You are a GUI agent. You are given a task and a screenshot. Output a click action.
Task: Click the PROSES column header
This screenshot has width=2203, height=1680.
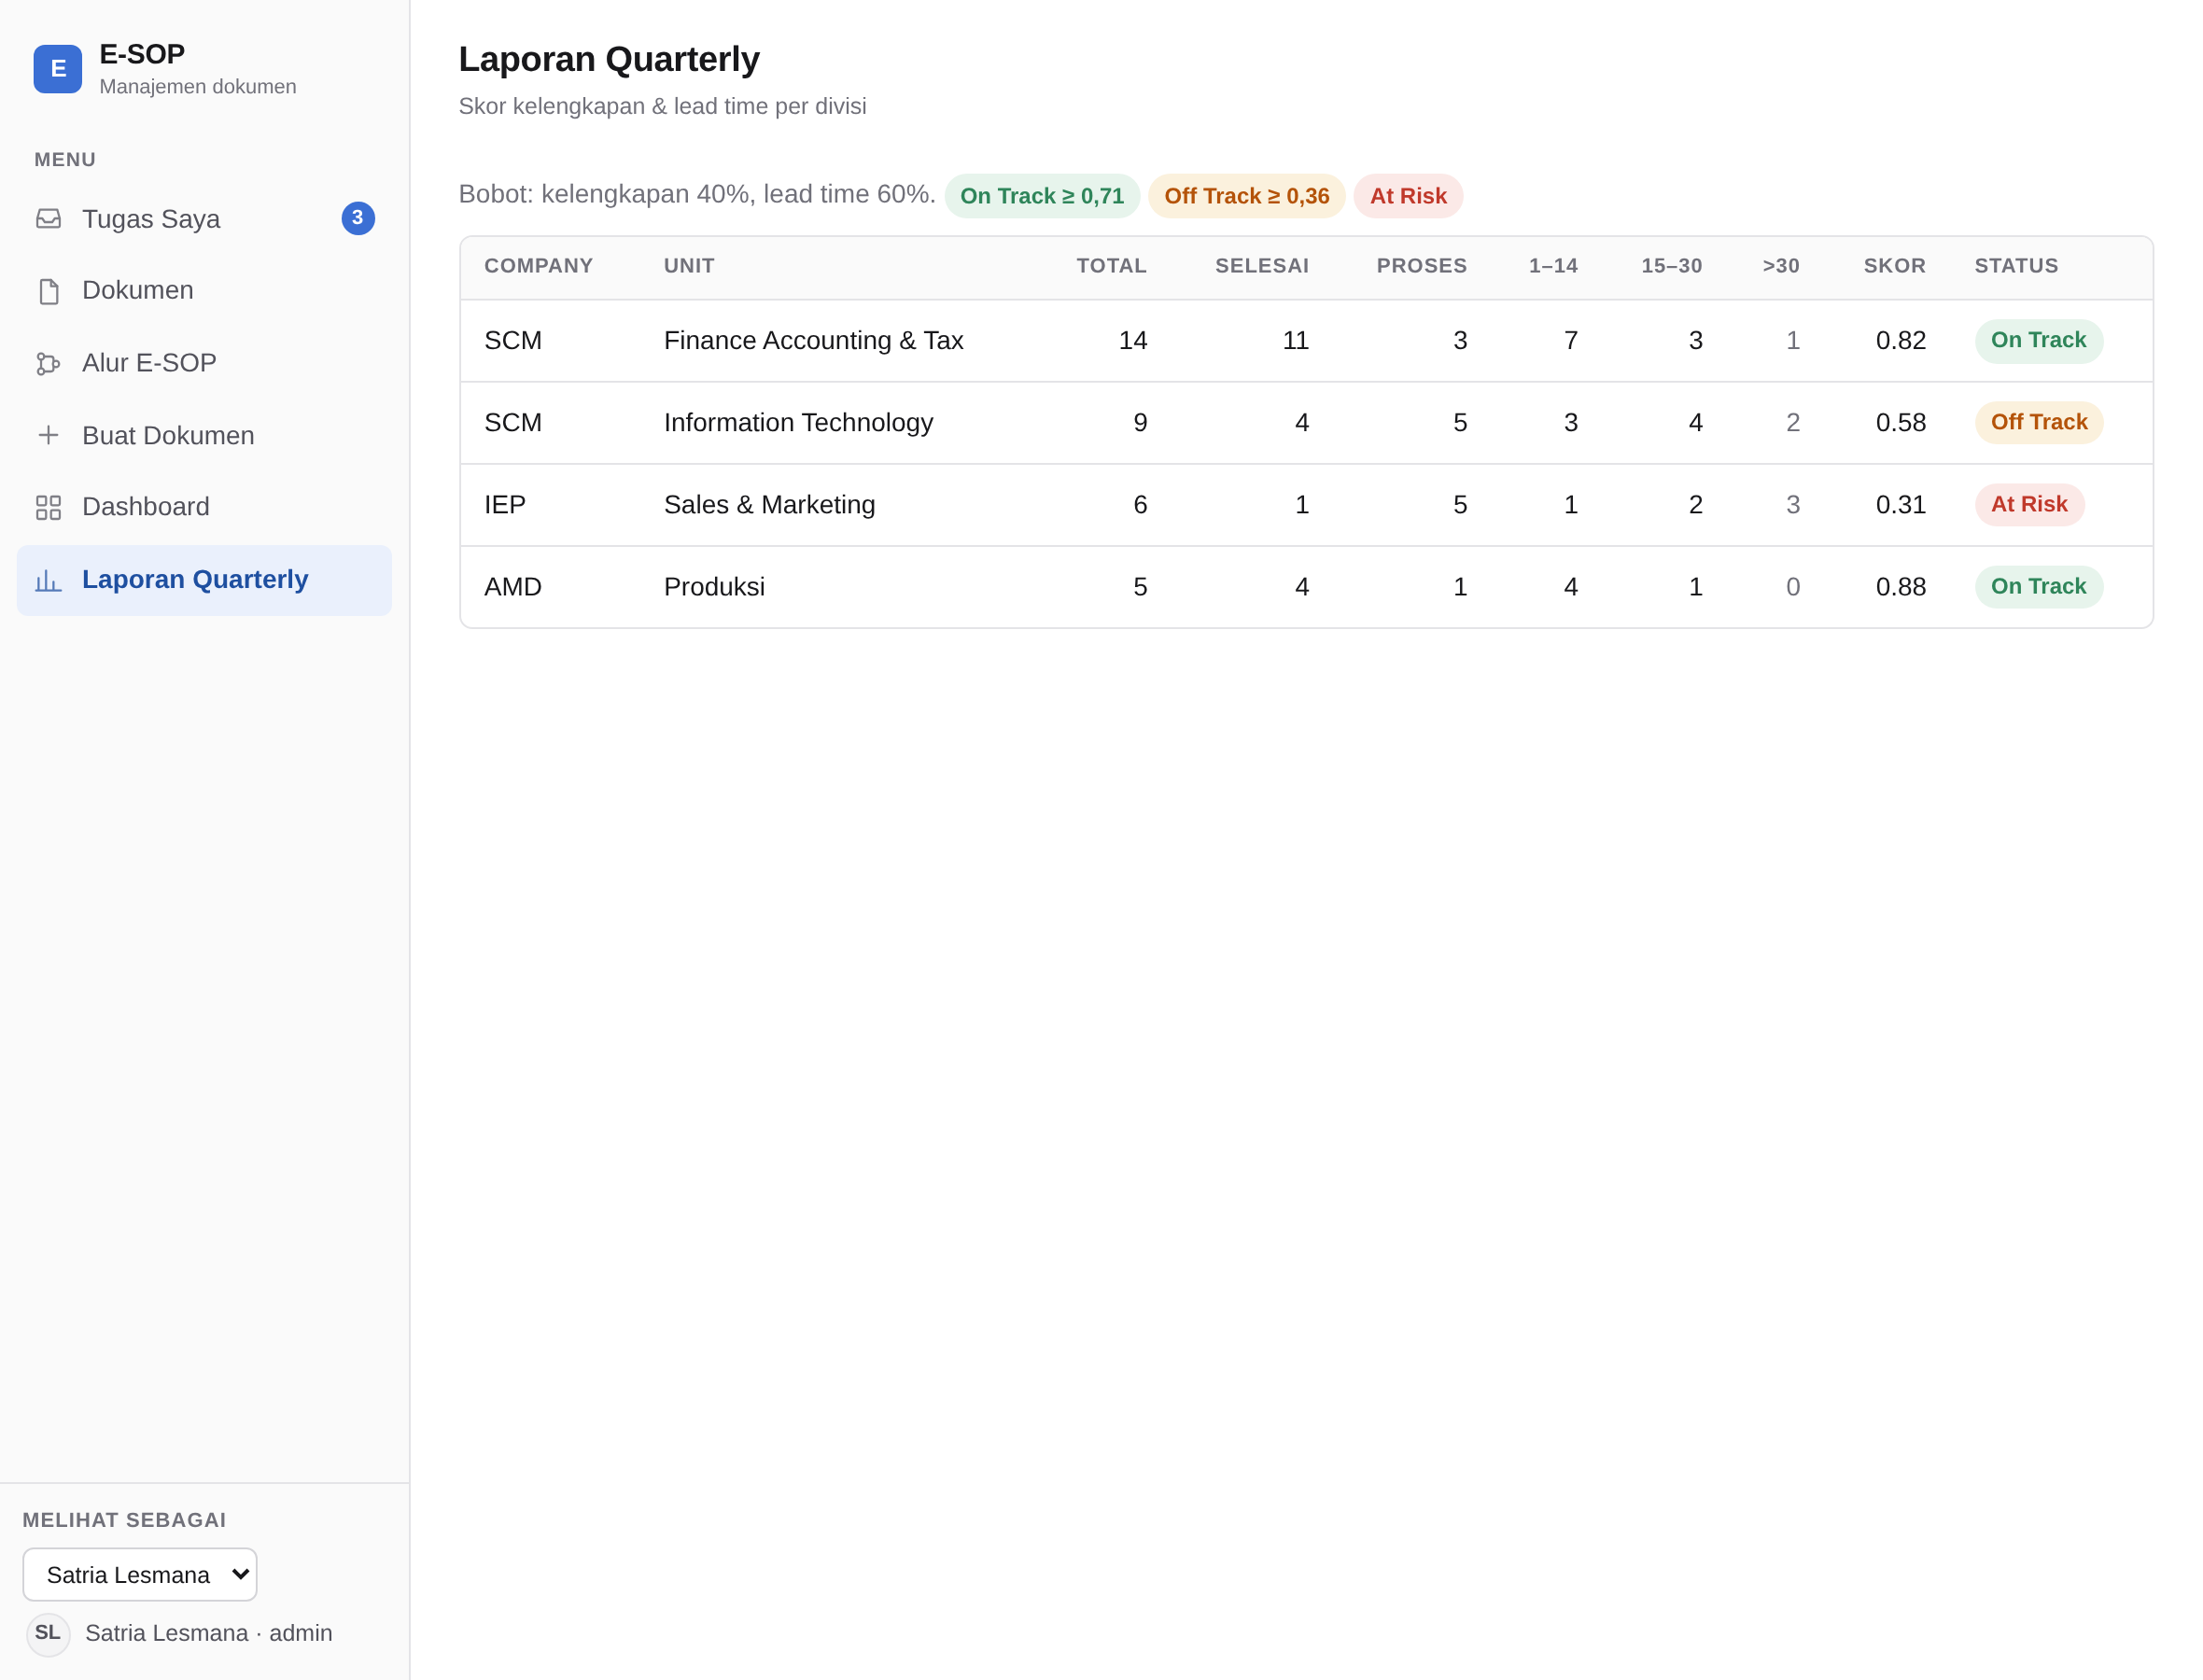pos(1421,266)
